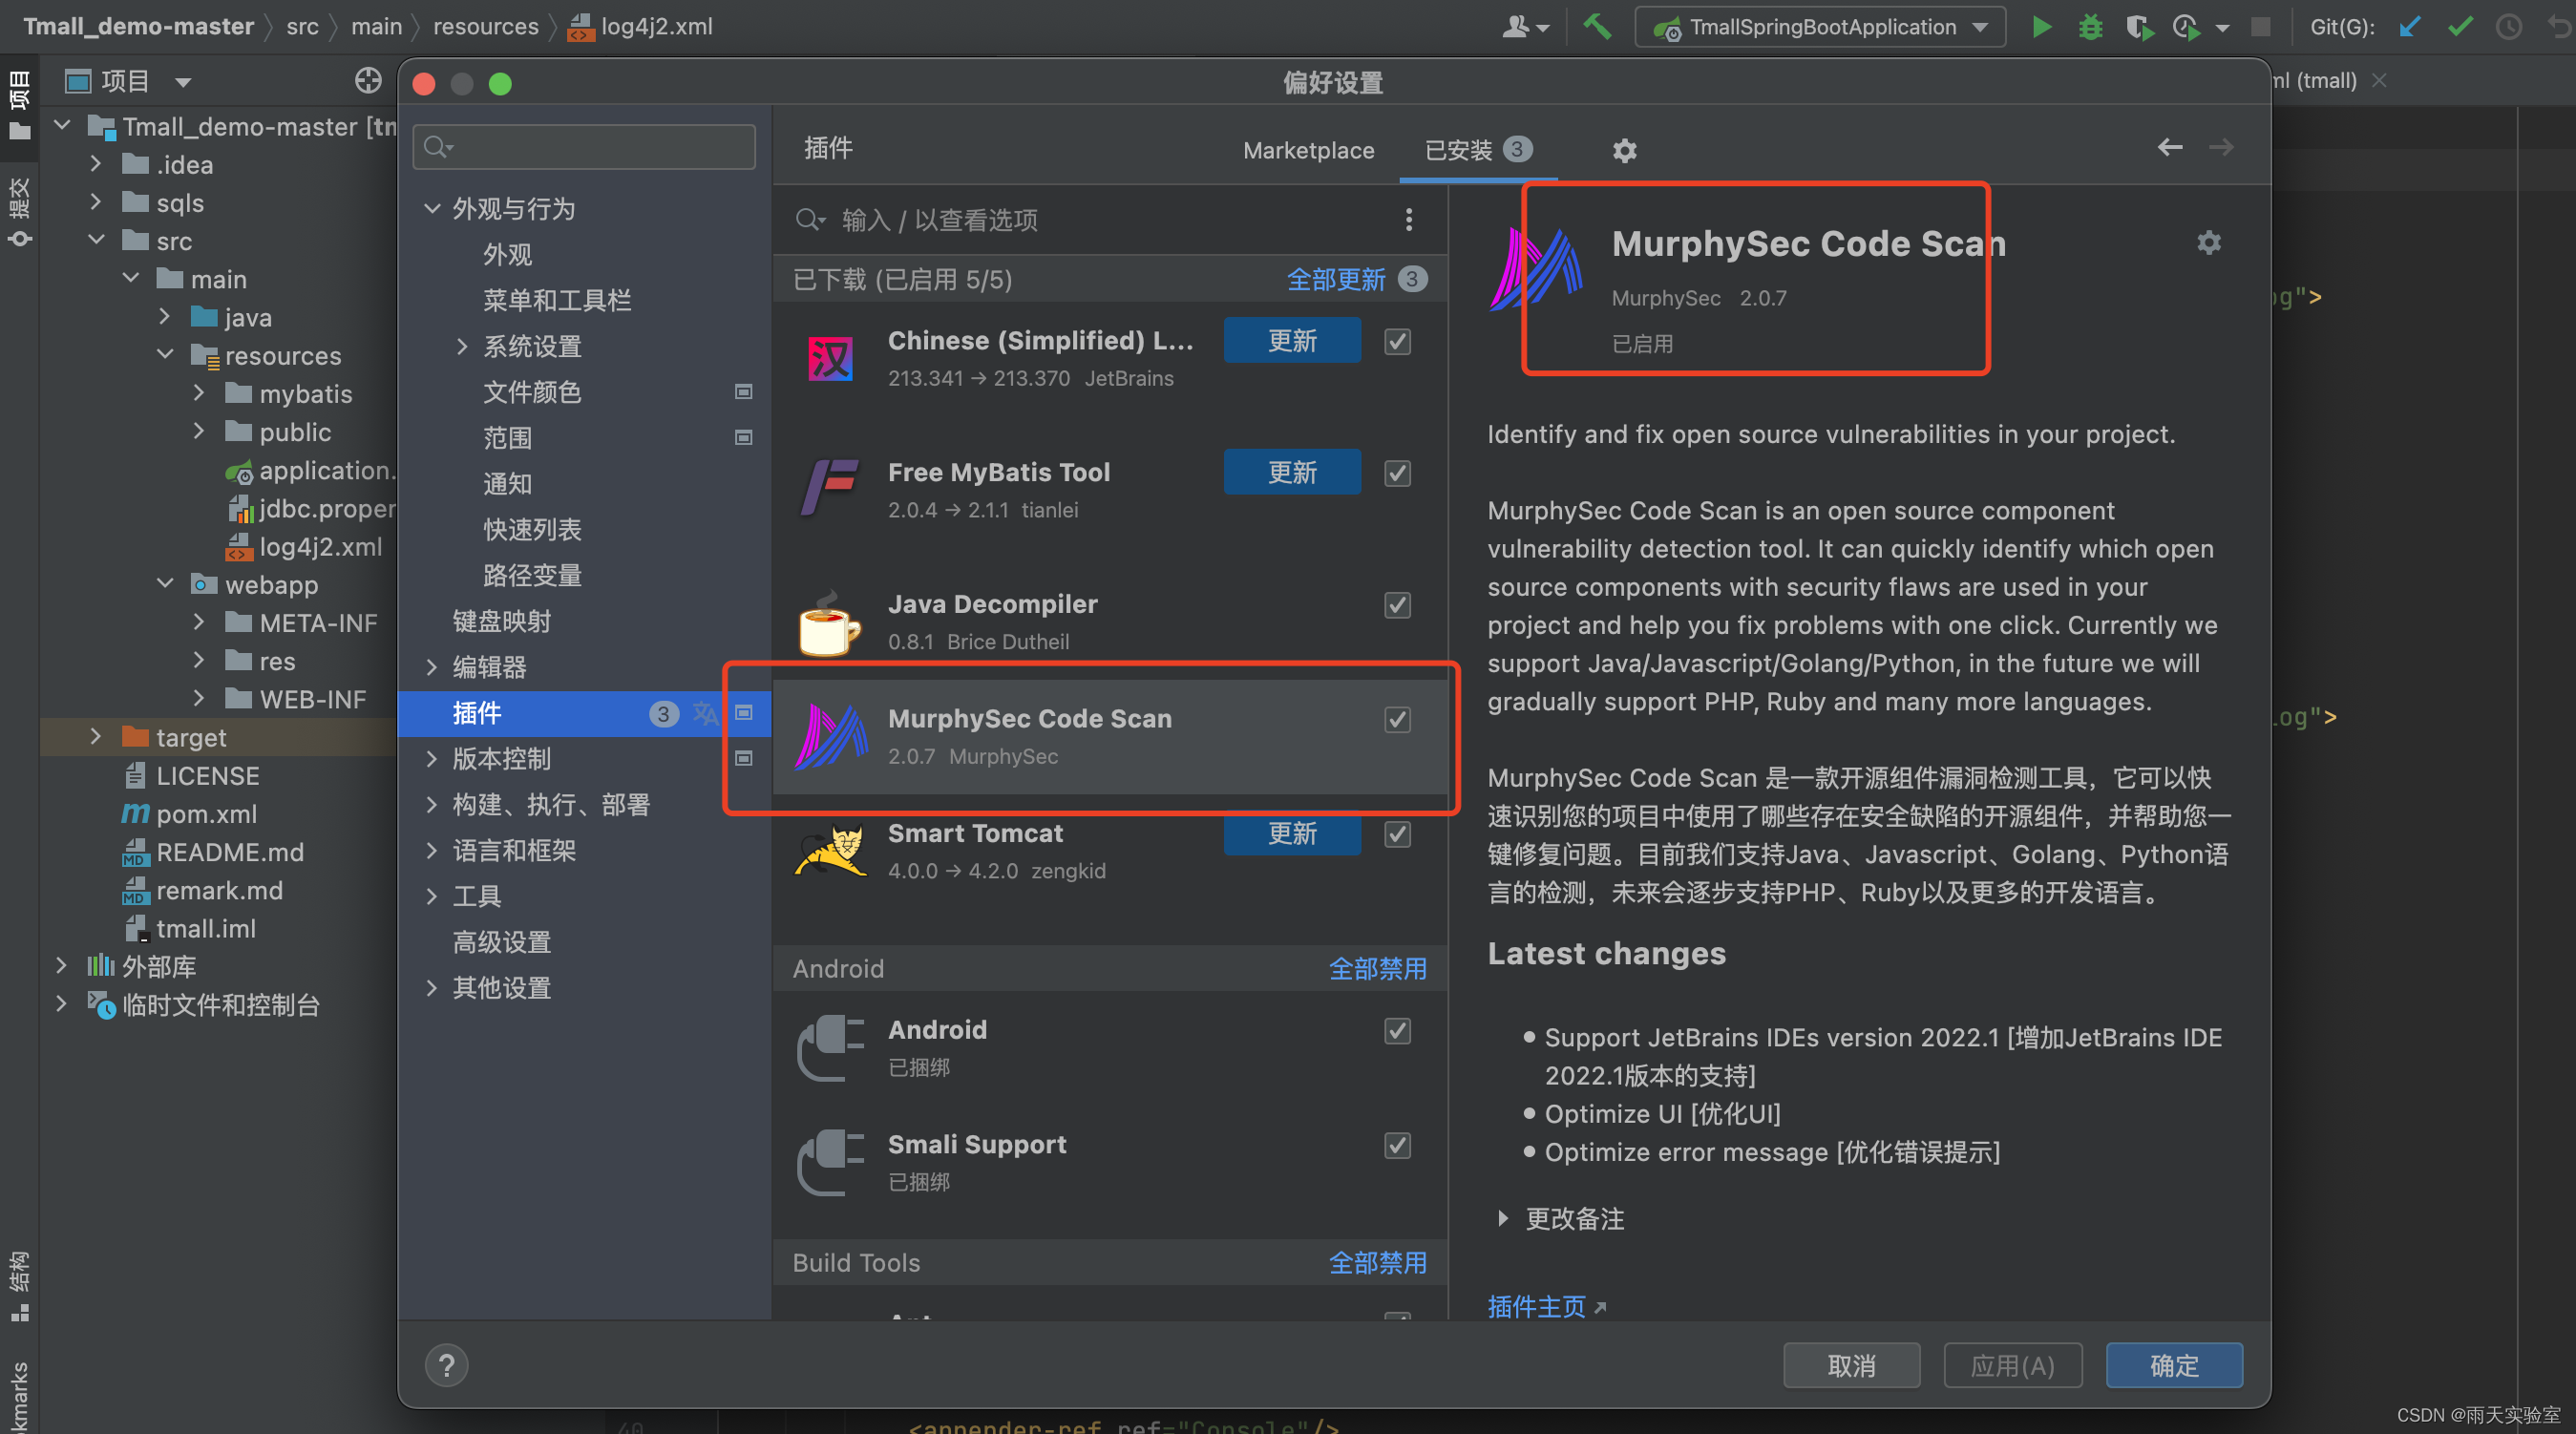Expand the 更改备注 disclosure triangle
Image resolution: width=2576 pixels, height=1434 pixels.
point(1502,1219)
